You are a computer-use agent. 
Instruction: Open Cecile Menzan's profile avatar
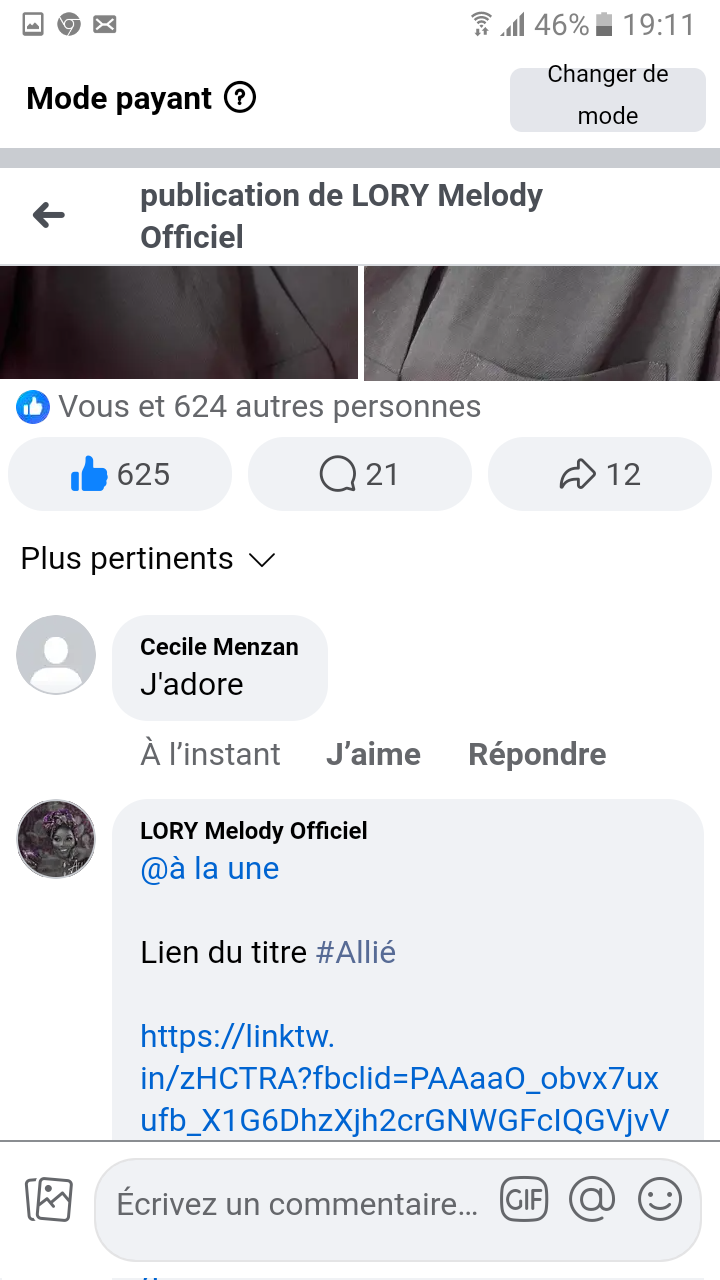[56, 655]
